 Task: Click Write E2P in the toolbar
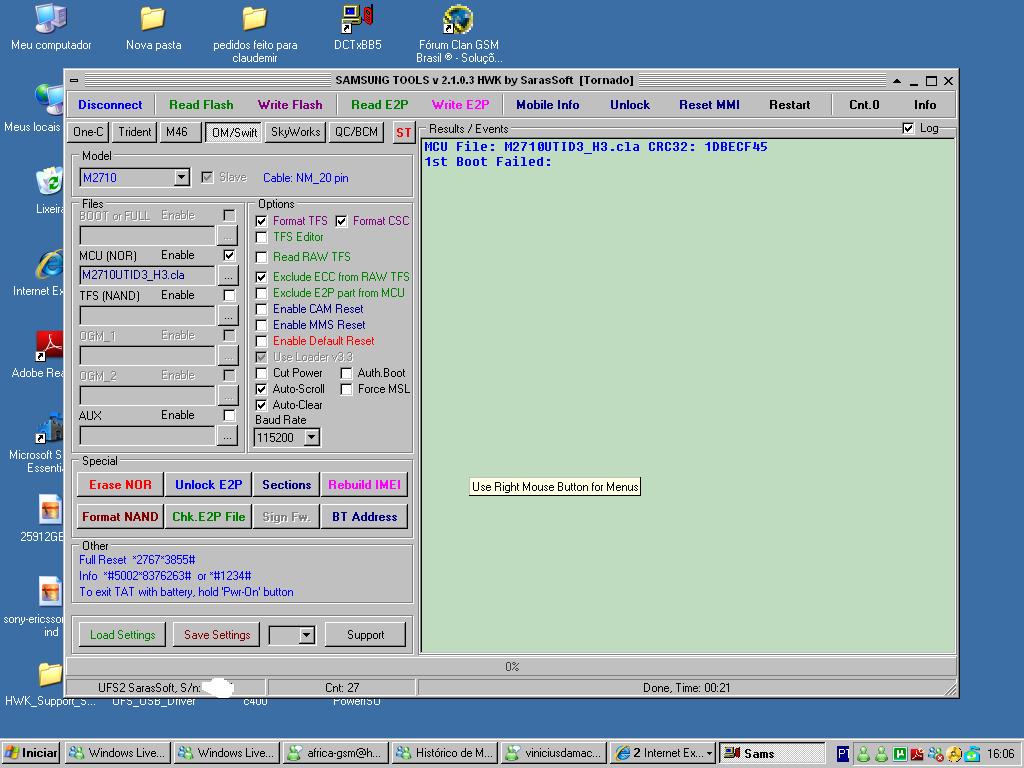pos(460,104)
